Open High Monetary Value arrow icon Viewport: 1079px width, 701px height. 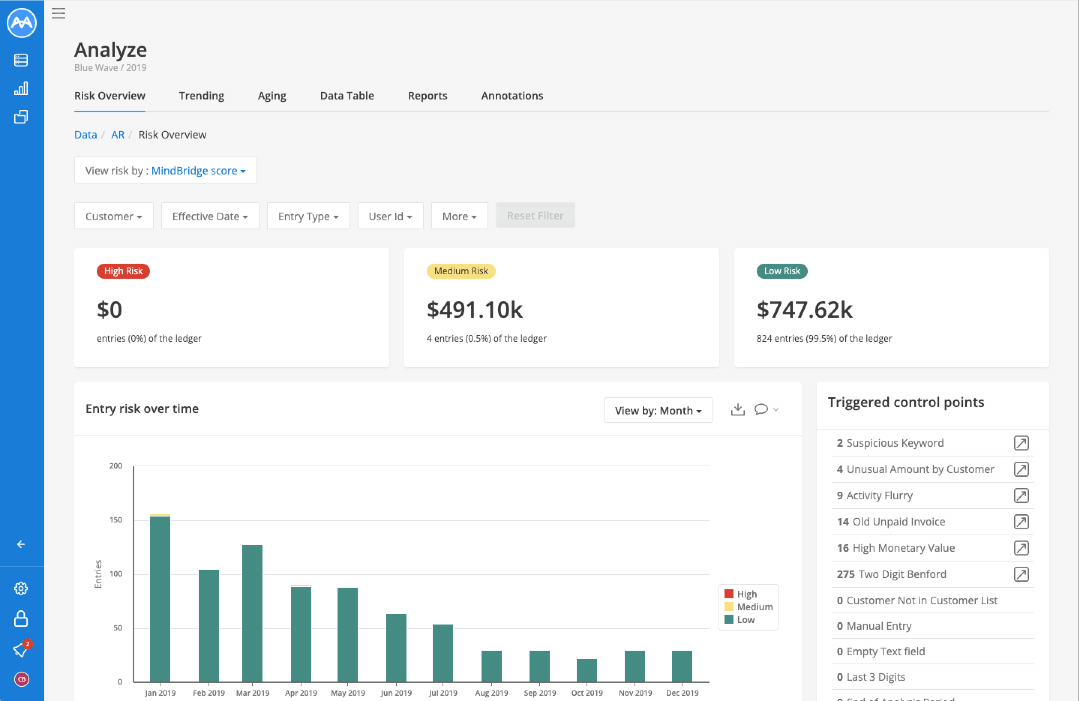[x=1021, y=548]
